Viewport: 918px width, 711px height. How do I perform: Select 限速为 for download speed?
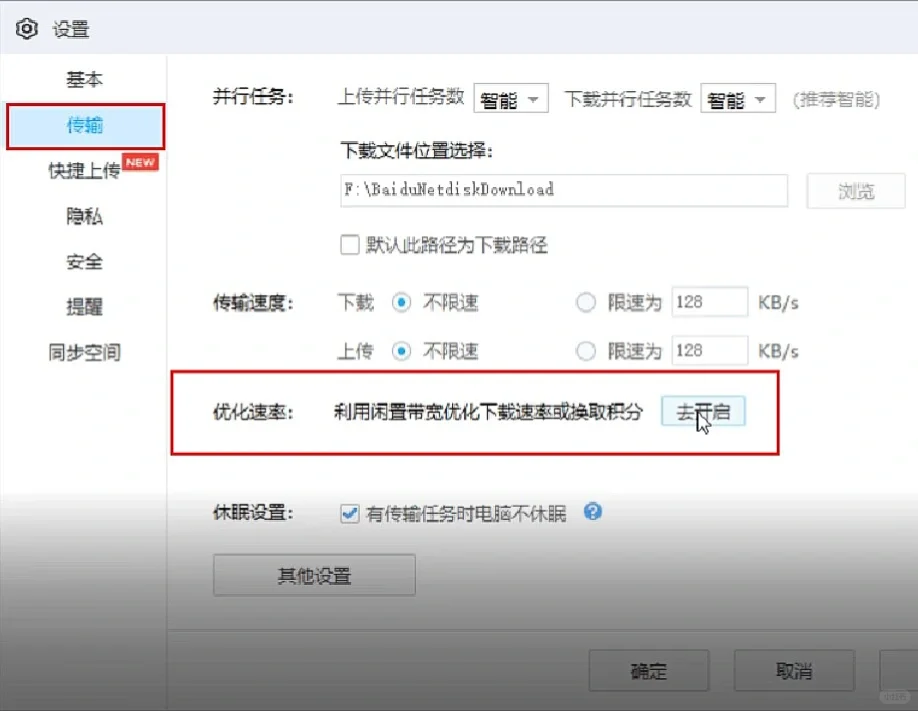point(586,302)
